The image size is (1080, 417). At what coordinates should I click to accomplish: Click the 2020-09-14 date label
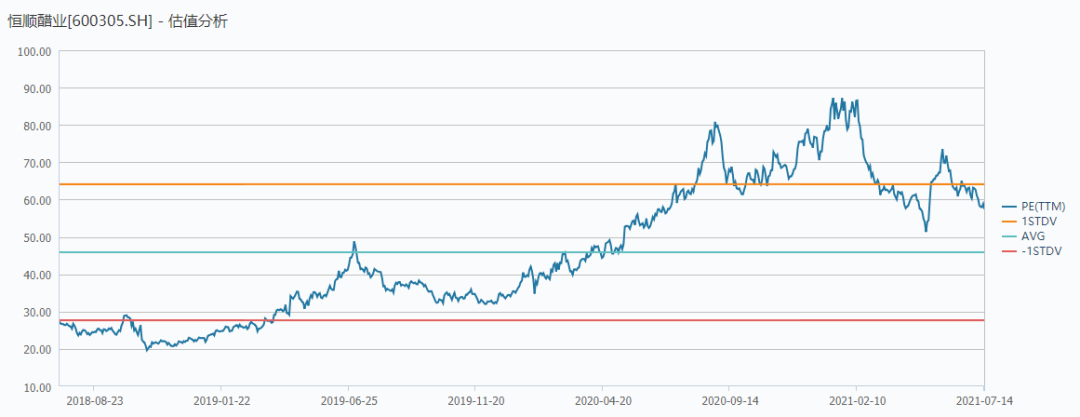click(x=729, y=400)
